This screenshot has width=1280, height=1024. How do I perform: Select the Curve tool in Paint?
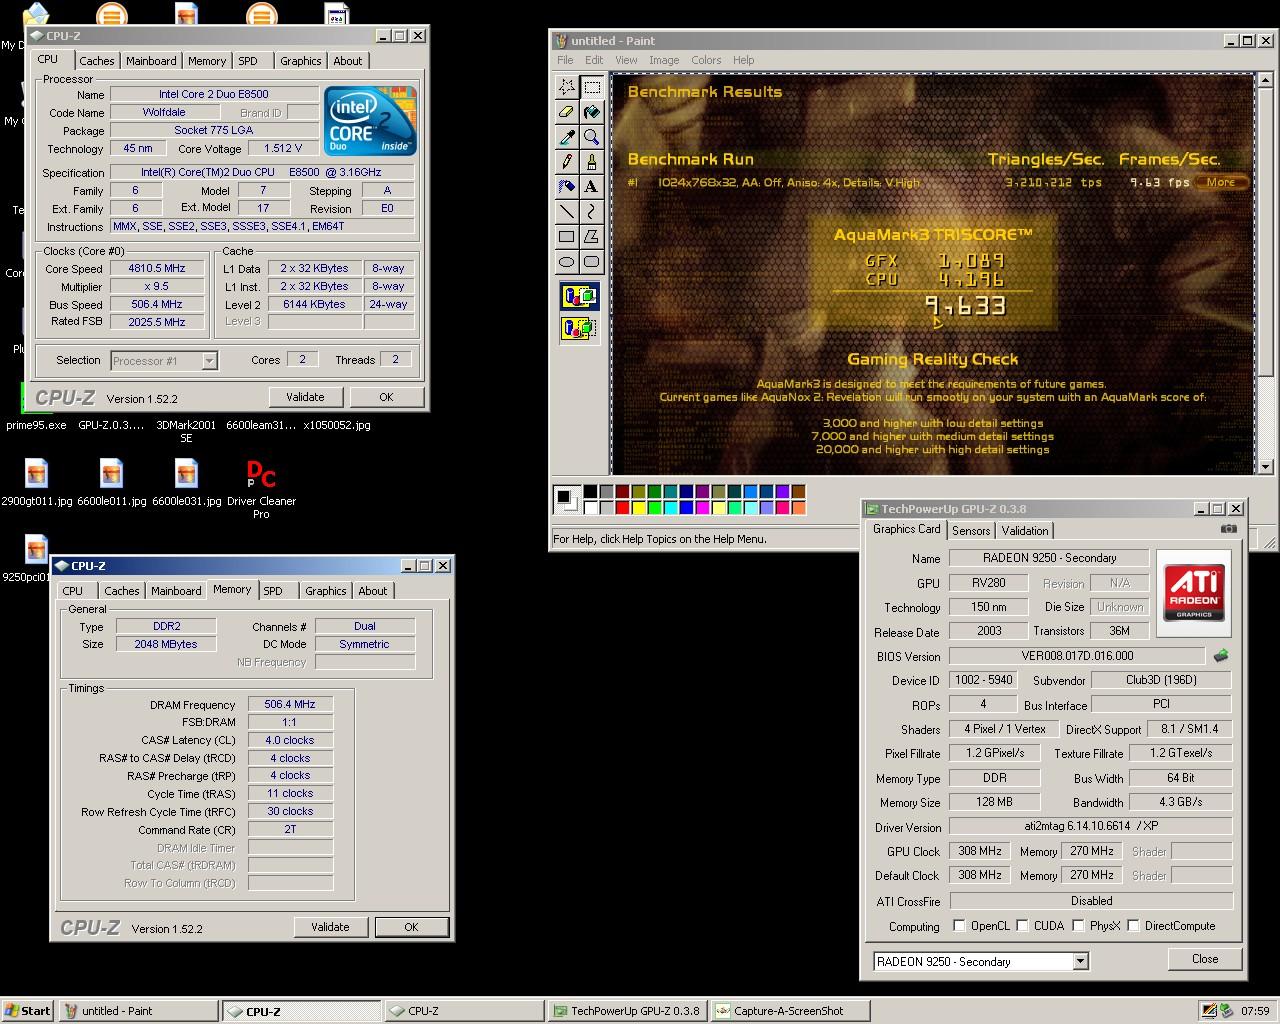[592, 212]
